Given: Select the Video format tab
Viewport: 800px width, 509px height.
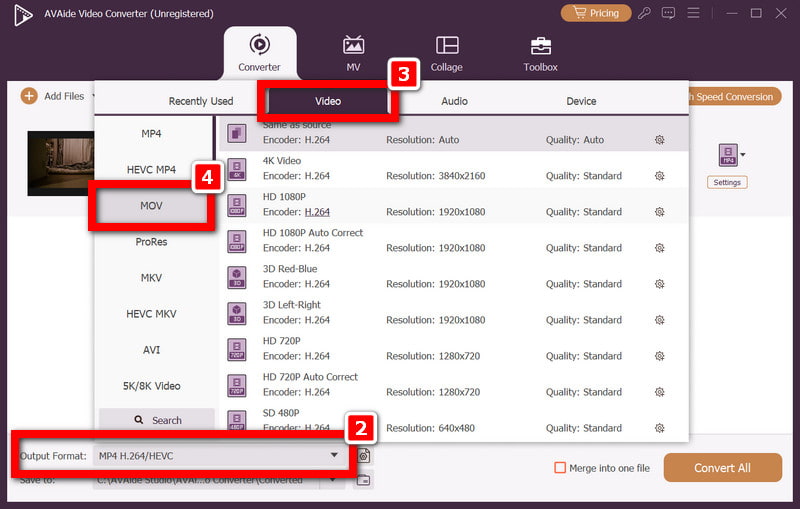Looking at the screenshot, I should 328,101.
